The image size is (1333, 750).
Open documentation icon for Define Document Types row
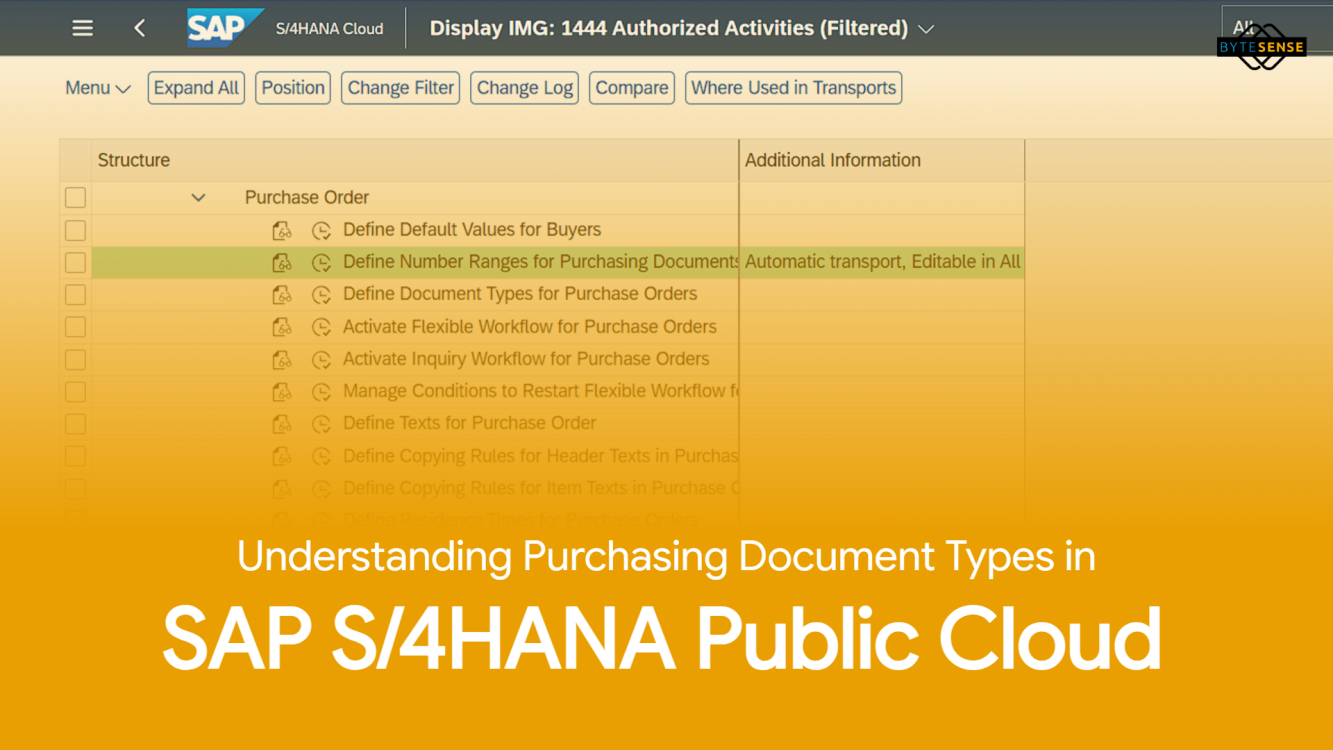(282, 294)
